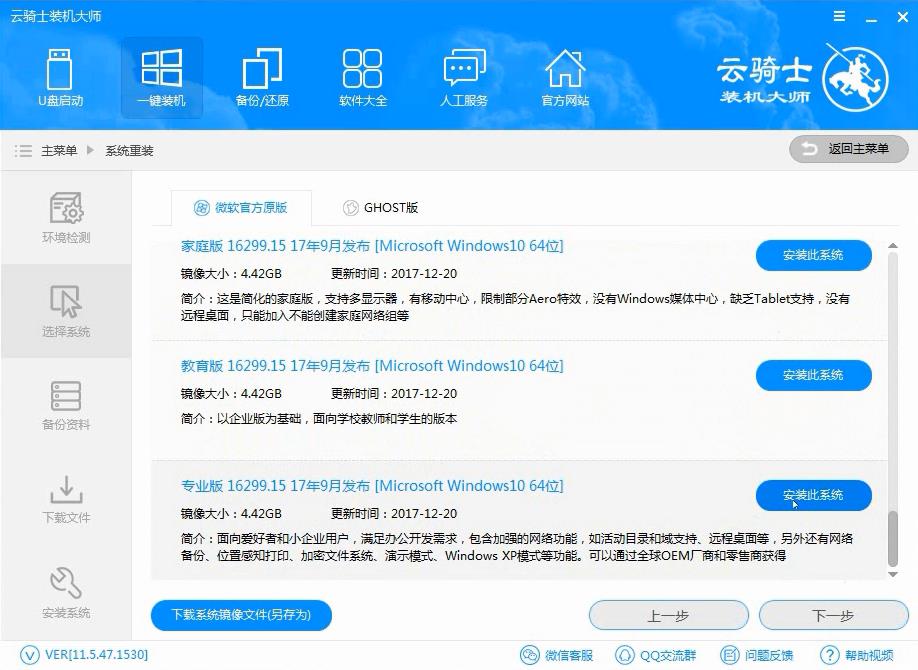Viewport: 918px width, 670px height.
Task: Switch to the GHOST版 tab
Action: tap(381, 207)
